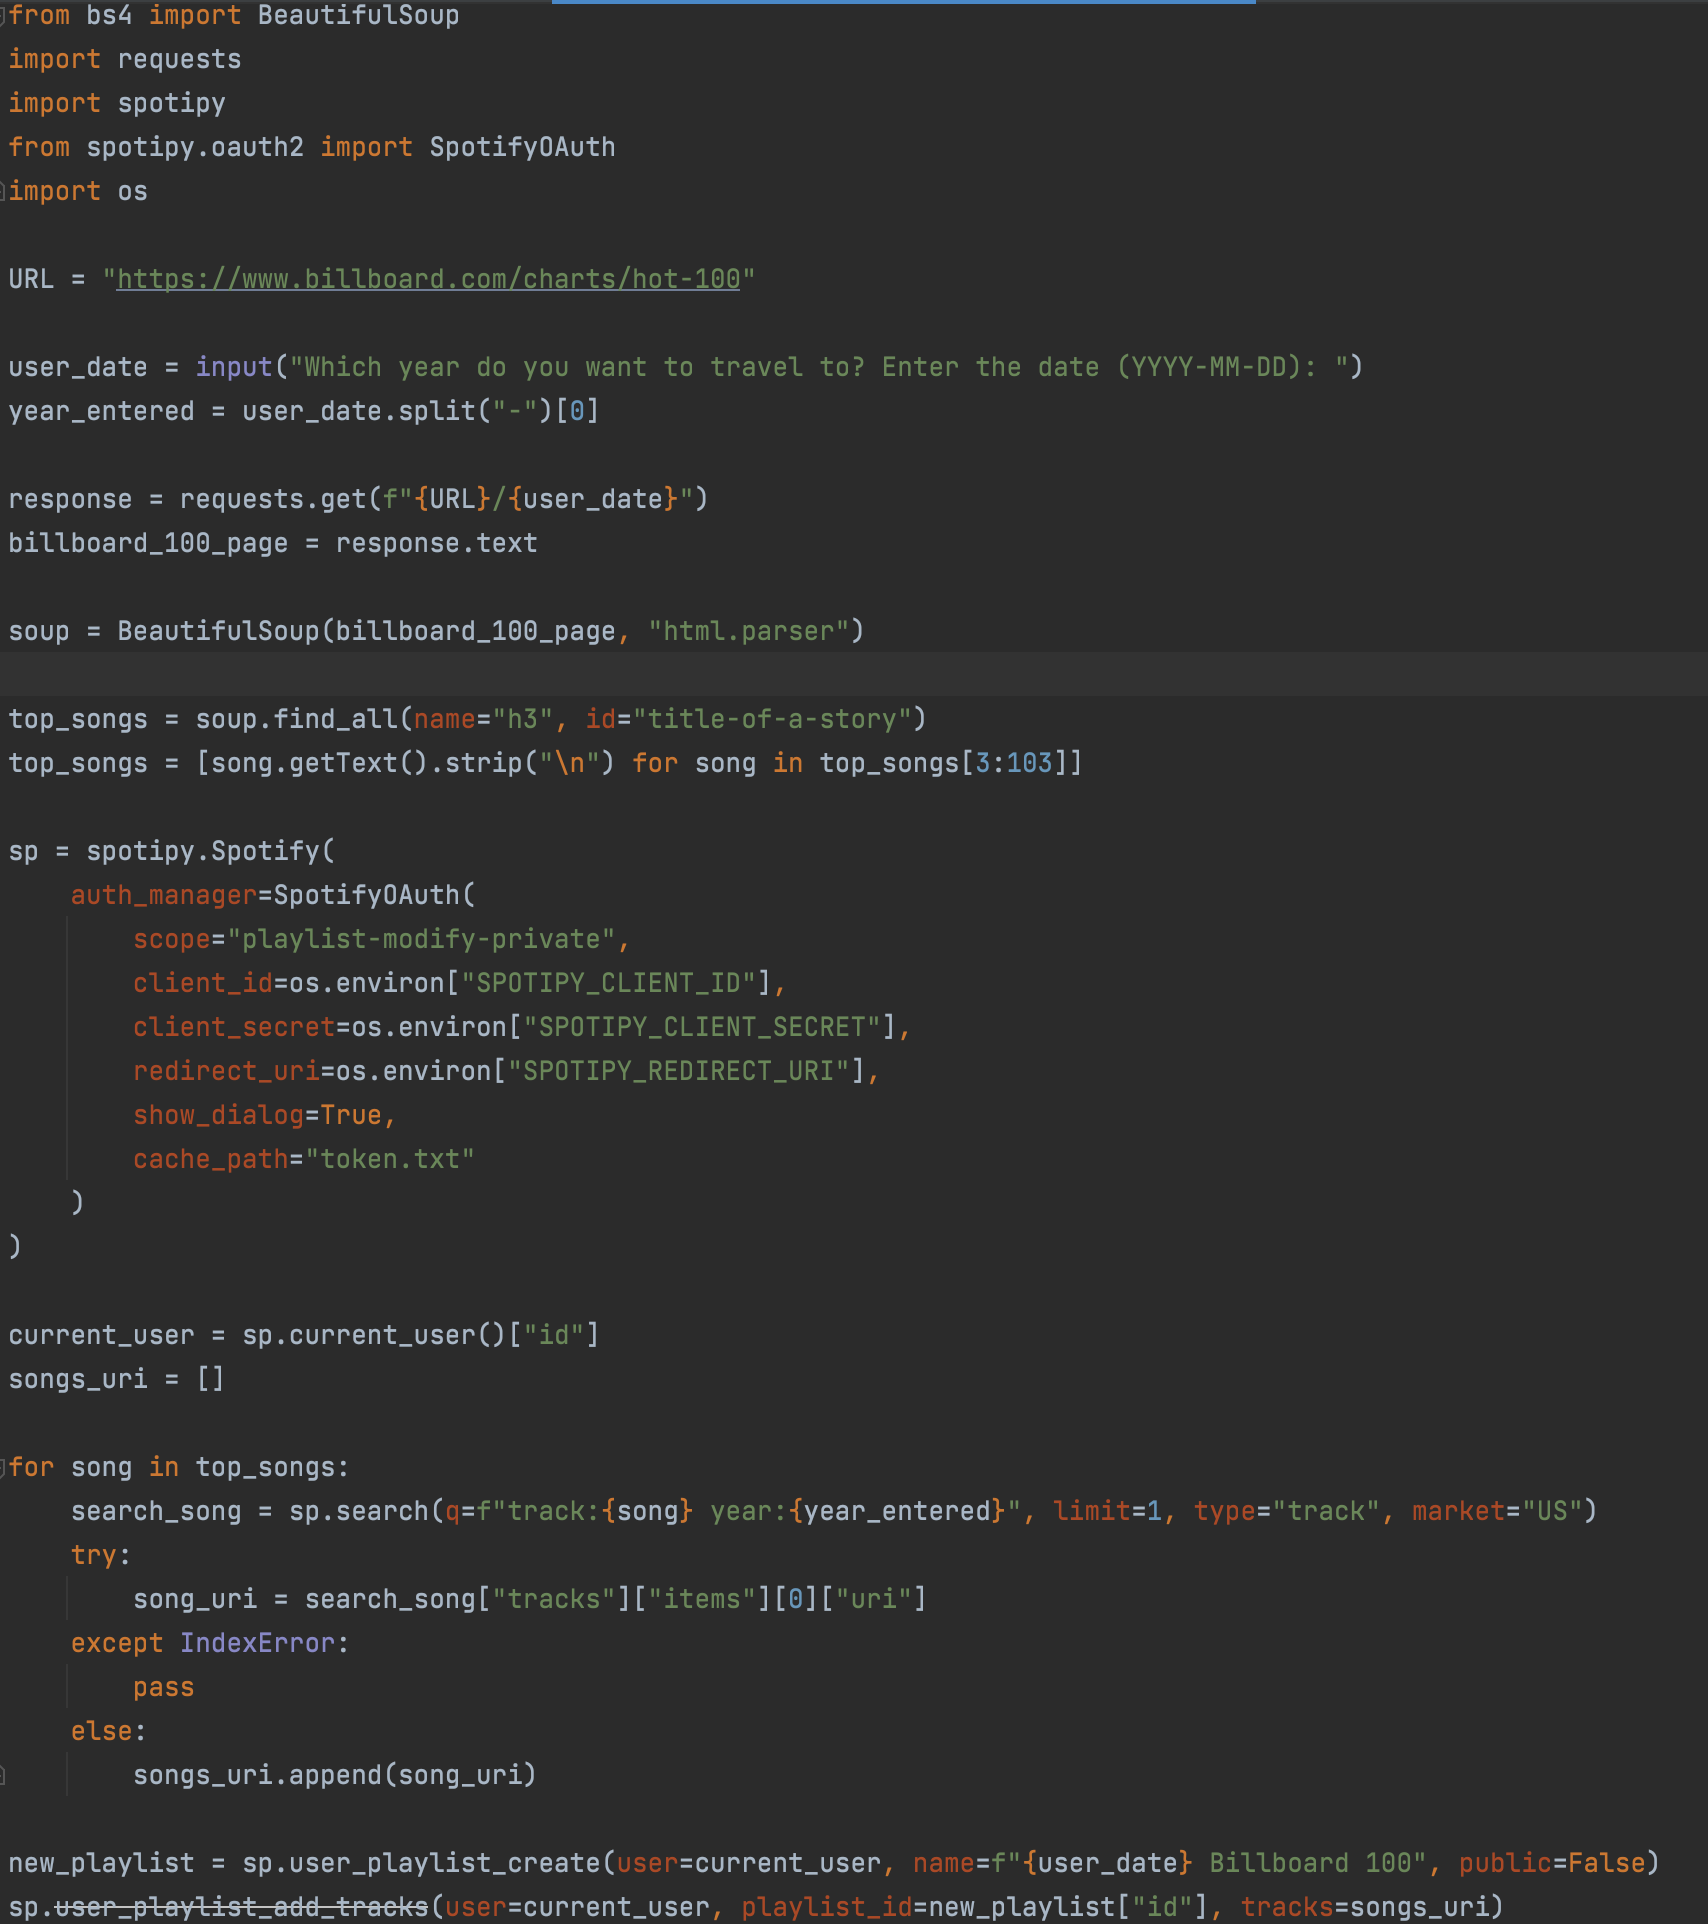The width and height of the screenshot is (1708, 1924).
Task: Click the SPOTIPY_CLIENT_ID environment key
Action: click(x=612, y=982)
